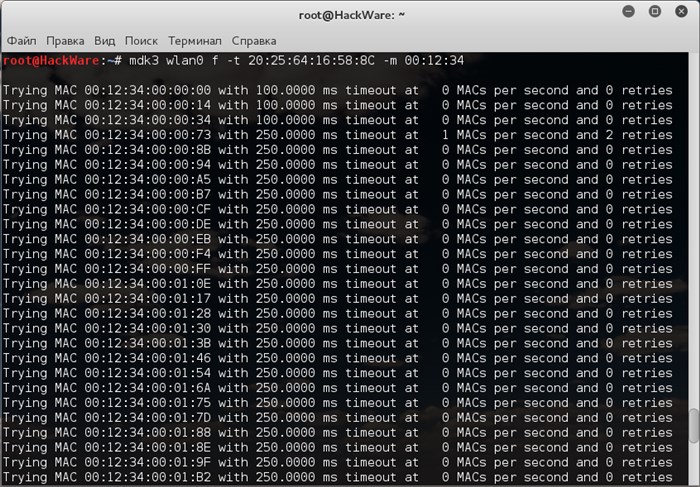The width and height of the screenshot is (700, 487).
Task: Click the "2" retries value on 00:73 line
Action: coord(609,135)
